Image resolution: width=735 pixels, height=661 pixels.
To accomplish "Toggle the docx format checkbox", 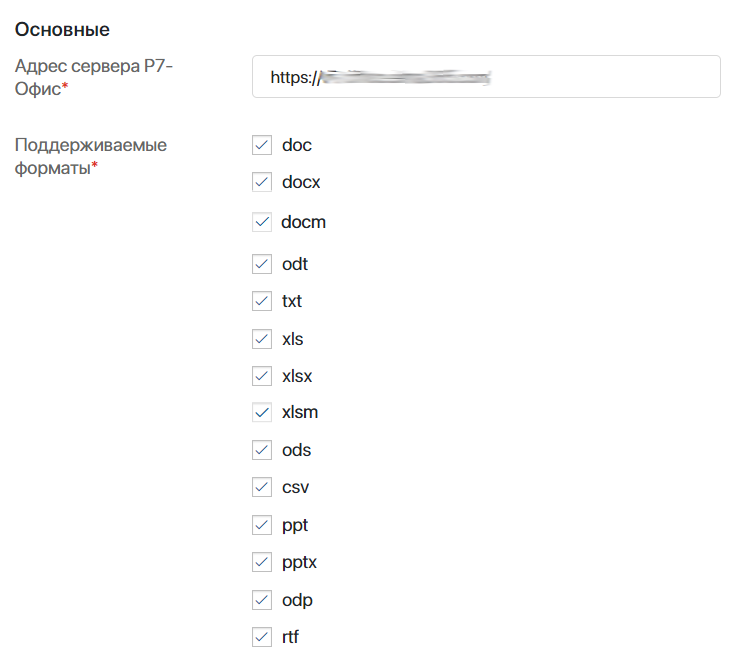I will [262, 182].
